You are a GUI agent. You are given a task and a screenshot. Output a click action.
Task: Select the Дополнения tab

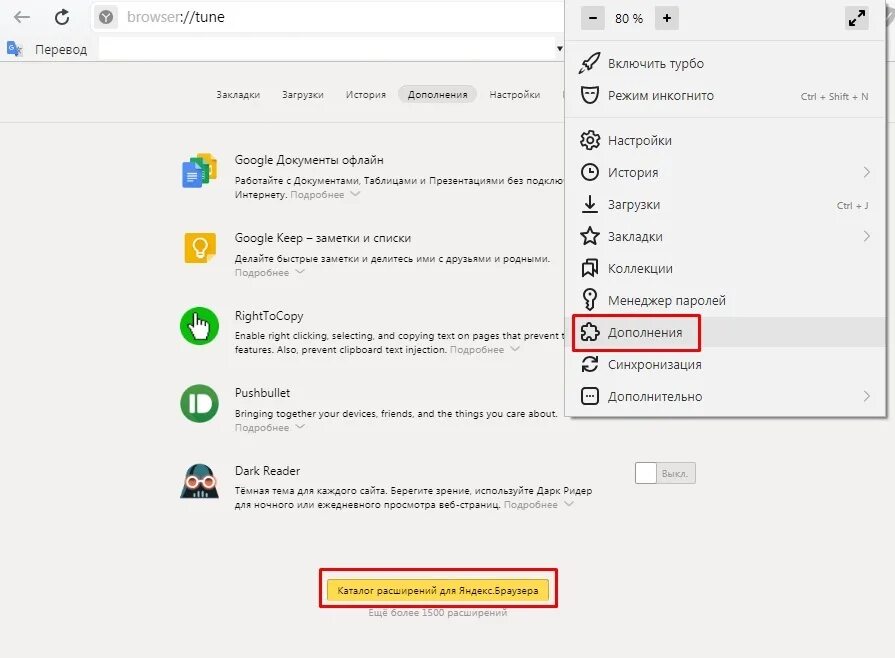coord(437,95)
